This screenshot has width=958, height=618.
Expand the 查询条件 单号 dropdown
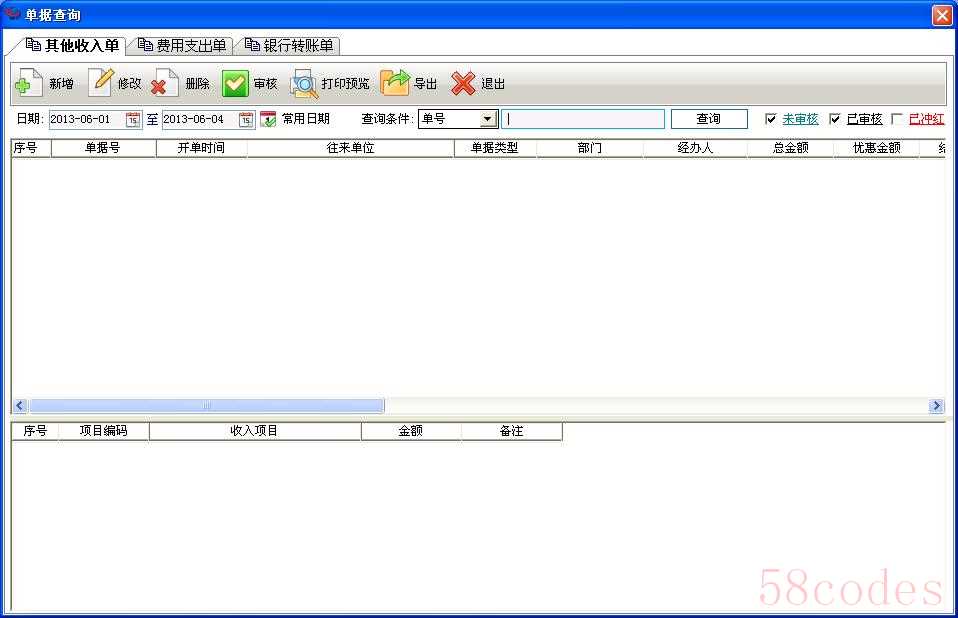pos(488,119)
